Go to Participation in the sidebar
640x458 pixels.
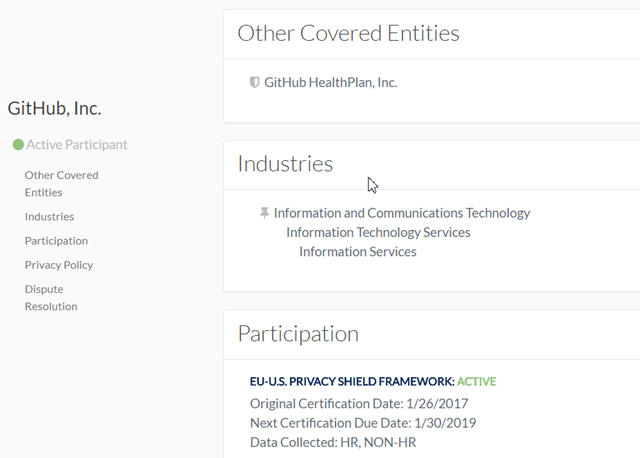[56, 241]
